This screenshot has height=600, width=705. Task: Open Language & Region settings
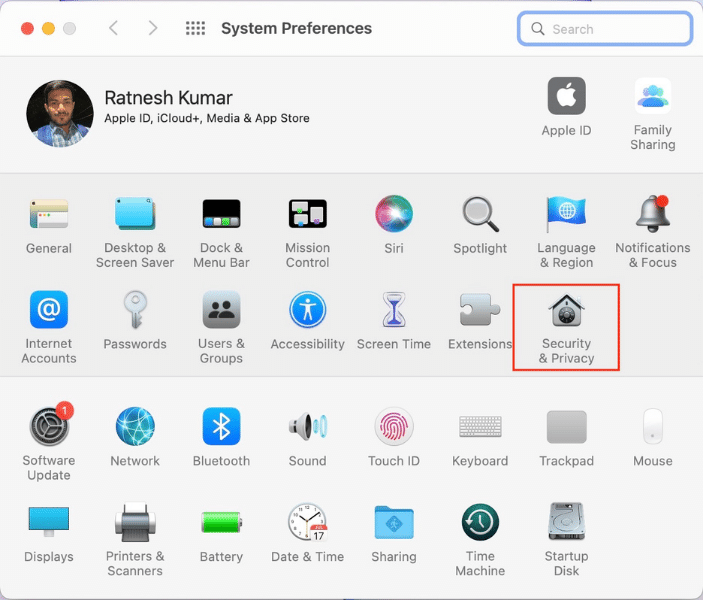coord(566,214)
